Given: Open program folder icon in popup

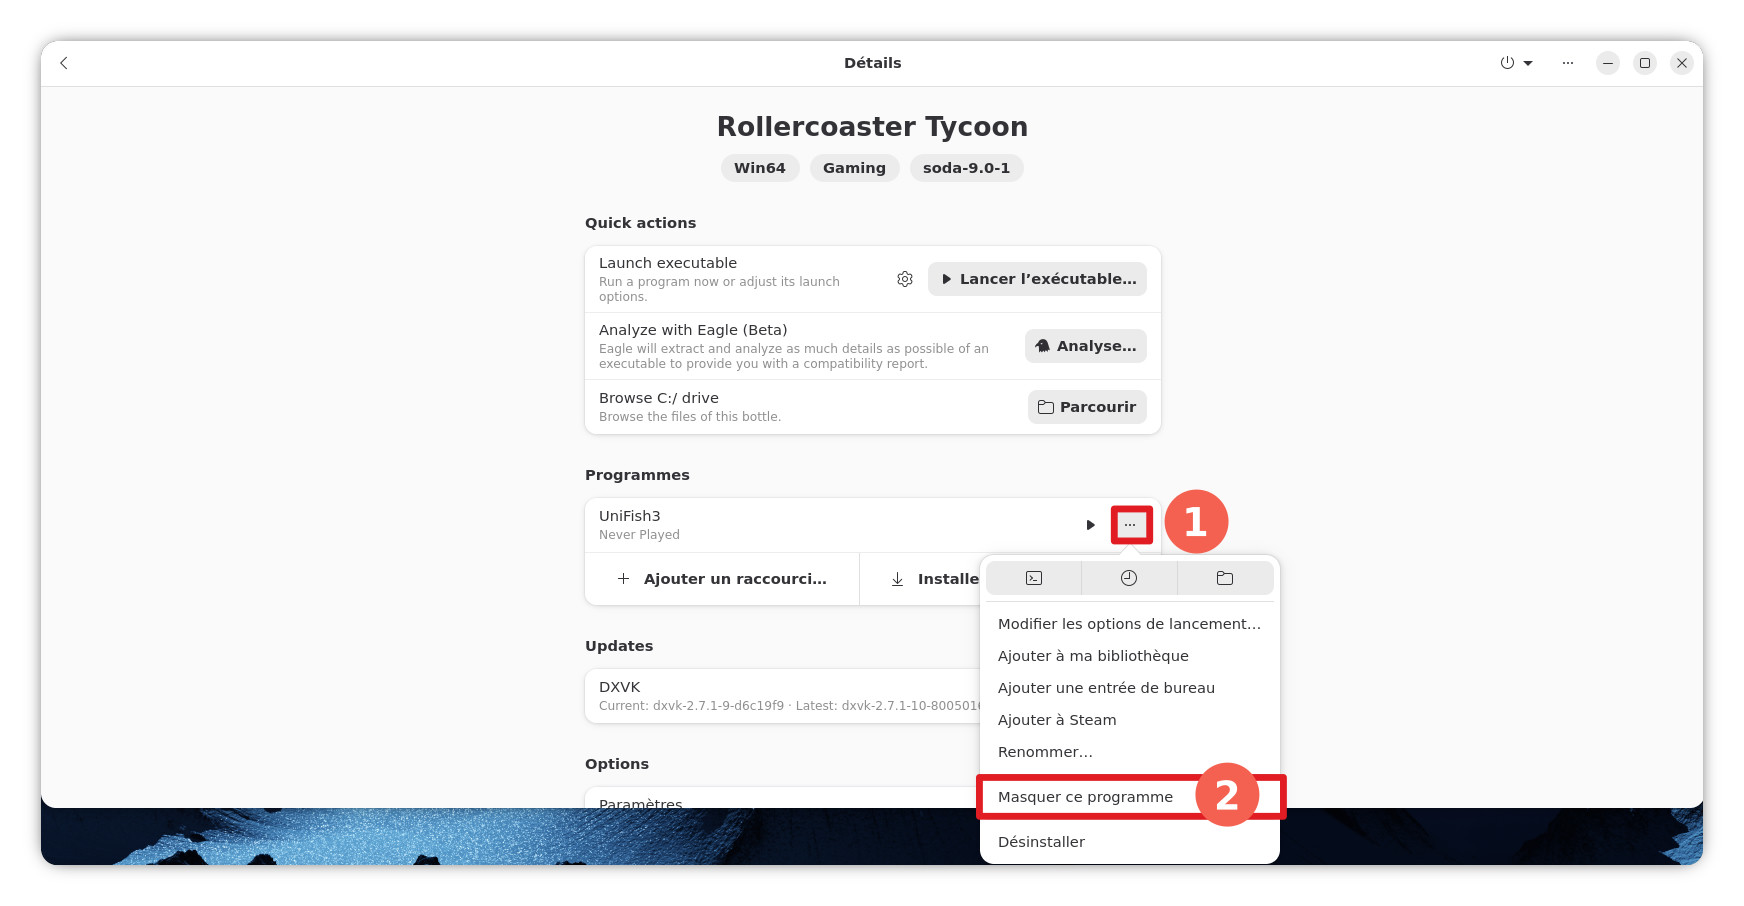Looking at the screenshot, I should pos(1224,578).
